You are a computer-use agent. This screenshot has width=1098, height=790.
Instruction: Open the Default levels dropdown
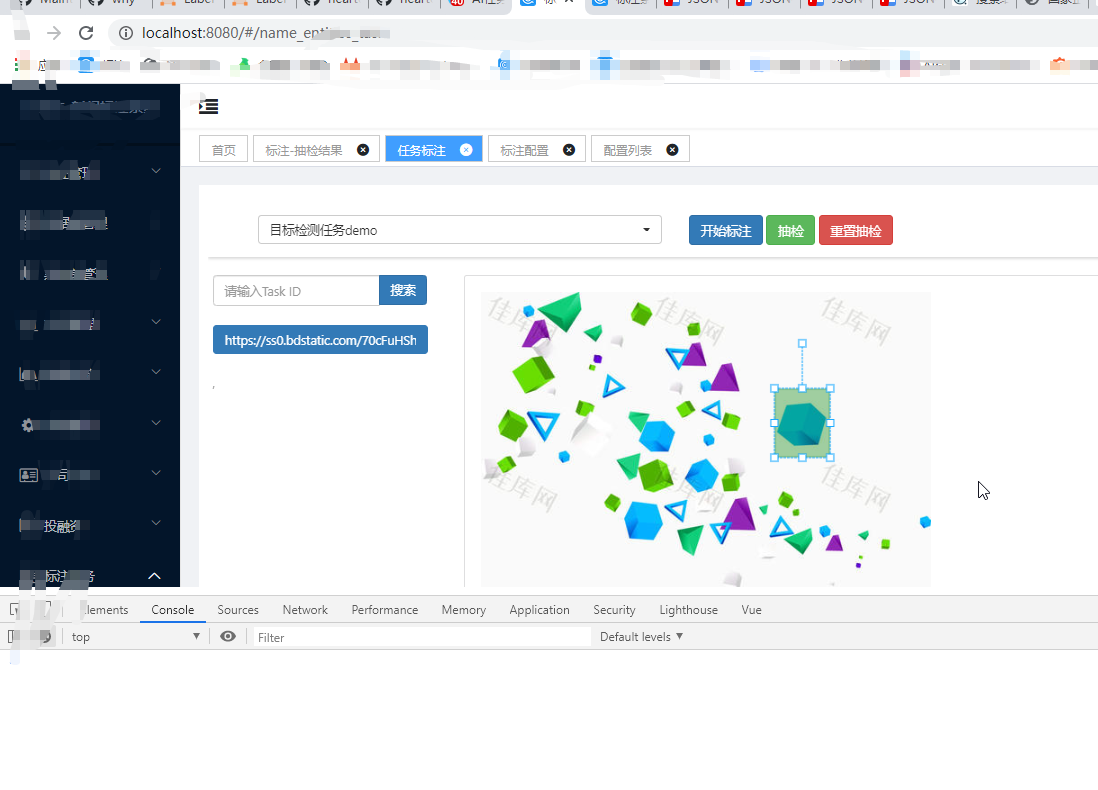[641, 637]
